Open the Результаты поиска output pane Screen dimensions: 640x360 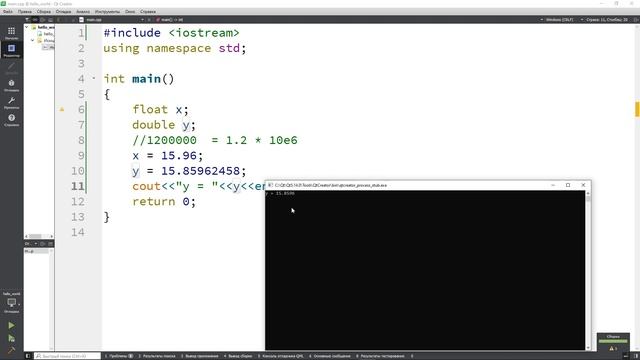[156, 356]
